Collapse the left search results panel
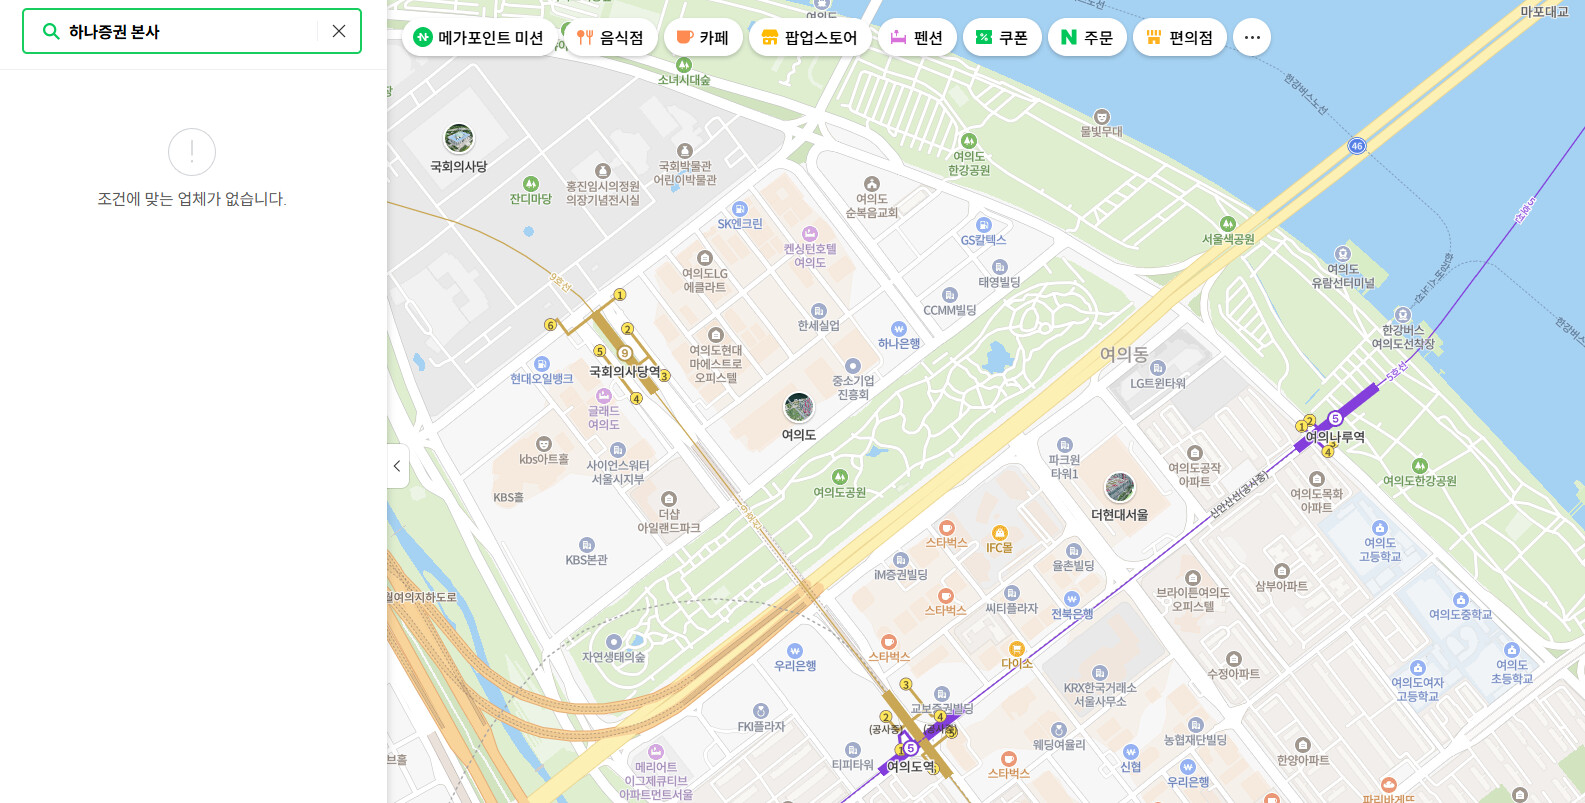Image resolution: width=1585 pixels, height=803 pixels. [397, 466]
